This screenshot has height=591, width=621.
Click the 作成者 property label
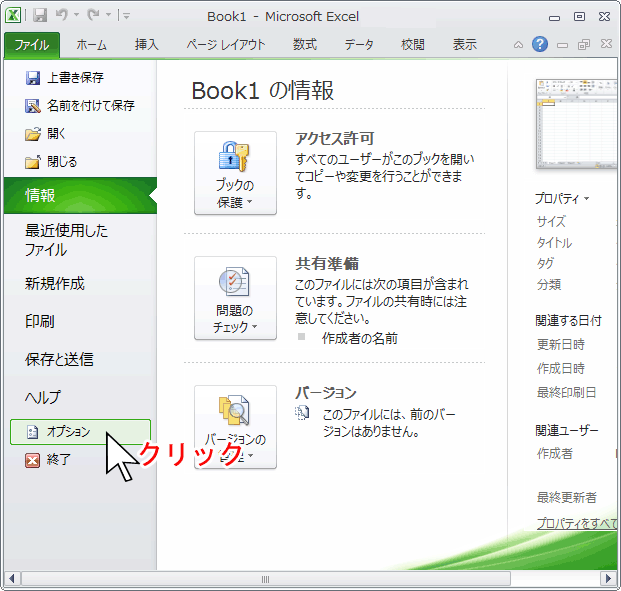click(x=554, y=453)
